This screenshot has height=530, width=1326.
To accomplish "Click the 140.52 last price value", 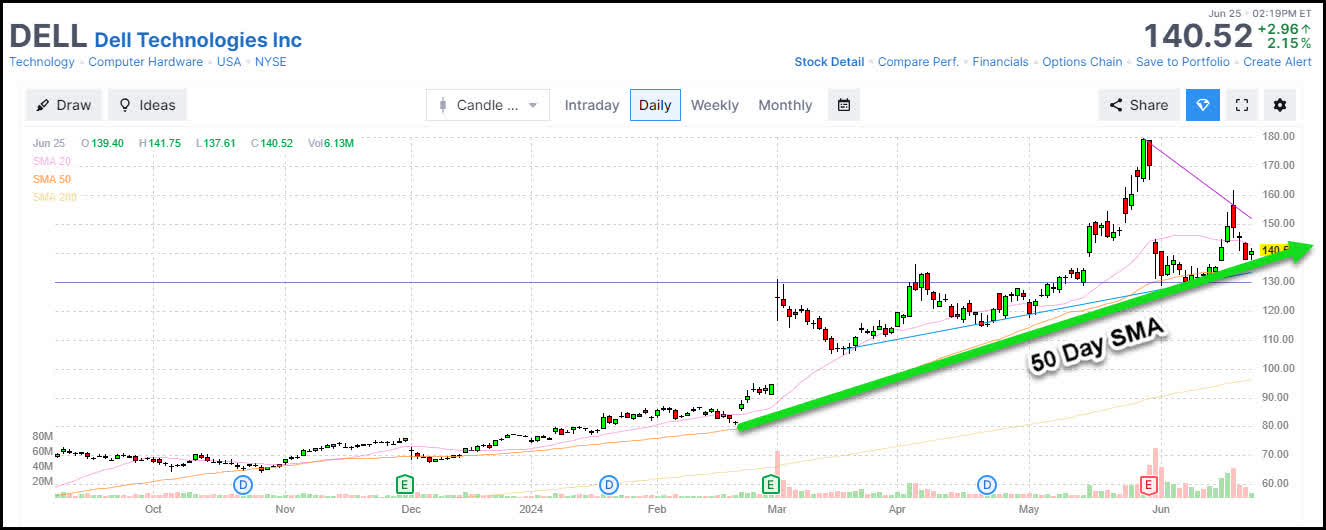I will (x=1198, y=36).
